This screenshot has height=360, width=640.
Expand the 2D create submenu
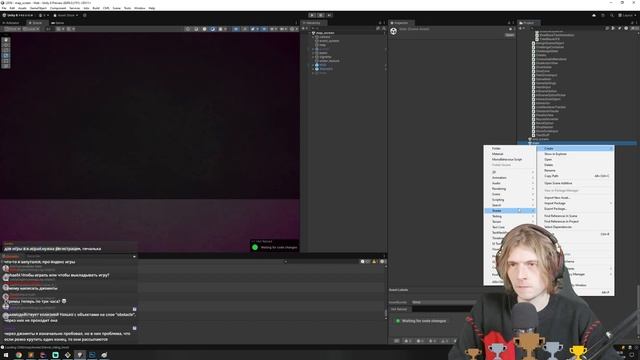509,172
